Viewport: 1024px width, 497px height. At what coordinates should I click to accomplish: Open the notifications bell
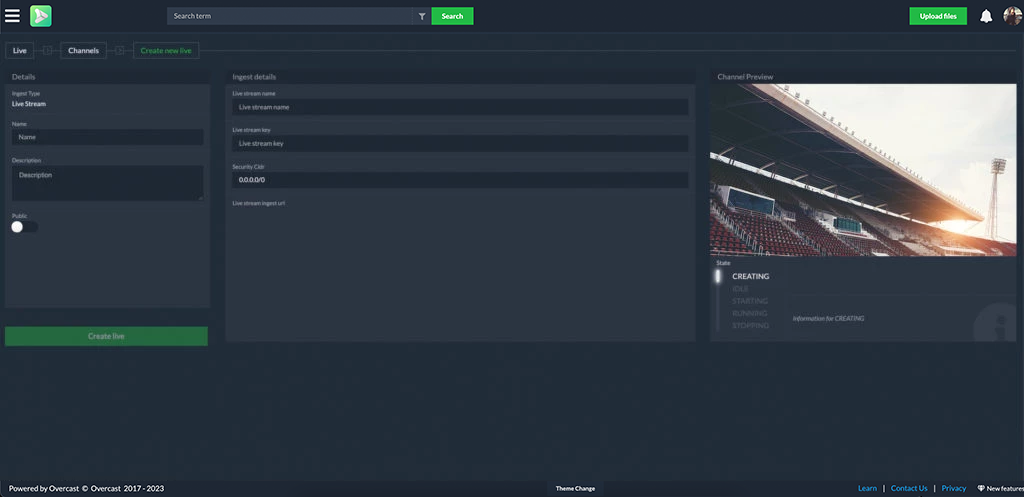click(x=986, y=16)
